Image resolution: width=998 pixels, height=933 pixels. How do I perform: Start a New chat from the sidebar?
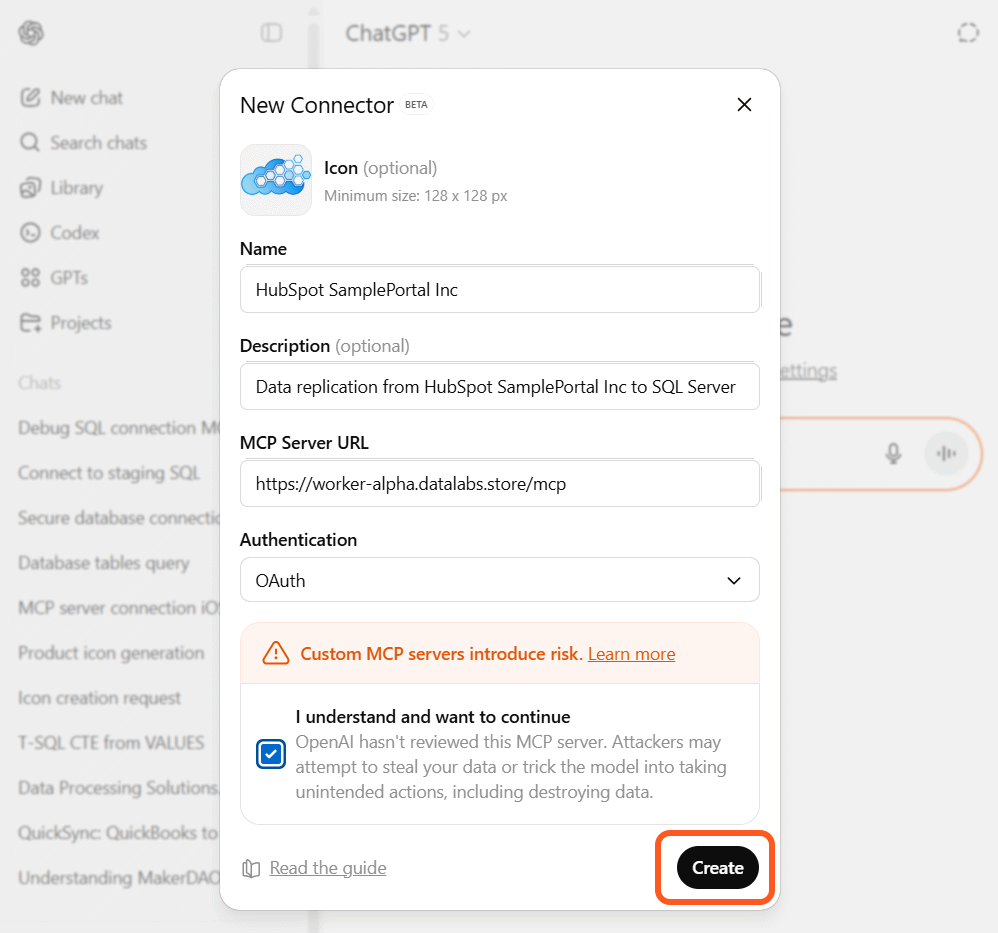tap(86, 97)
